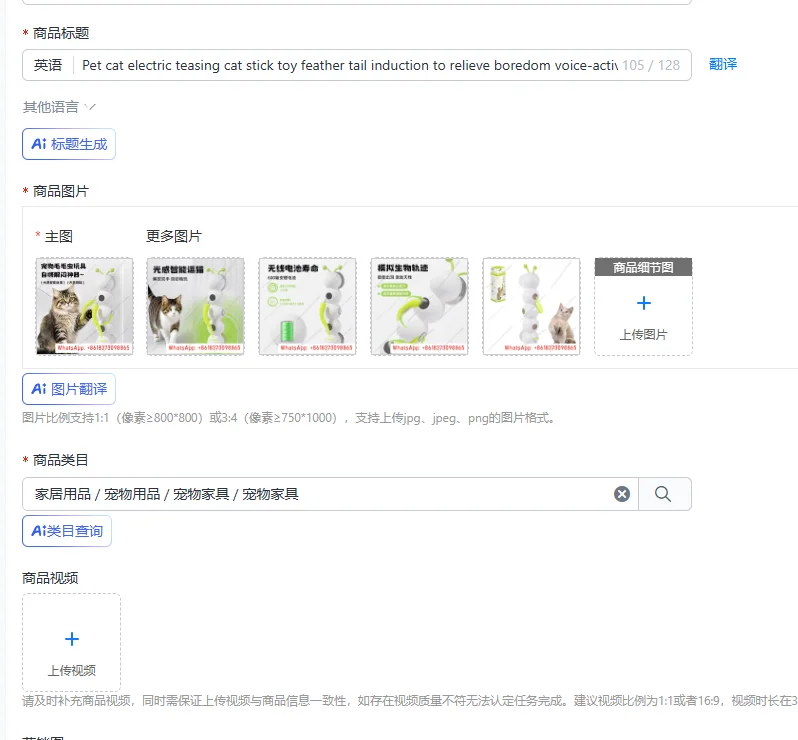Click the plus icon under 商品细节图
The height and width of the screenshot is (740, 798).
[643, 303]
